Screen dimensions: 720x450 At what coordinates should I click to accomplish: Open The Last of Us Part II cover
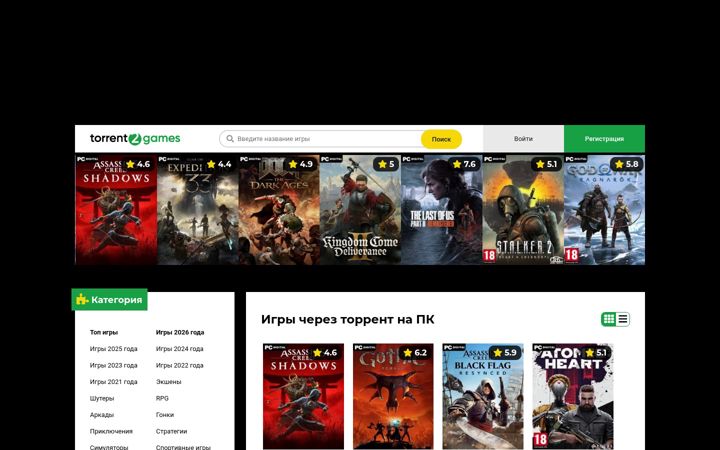click(x=442, y=209)
